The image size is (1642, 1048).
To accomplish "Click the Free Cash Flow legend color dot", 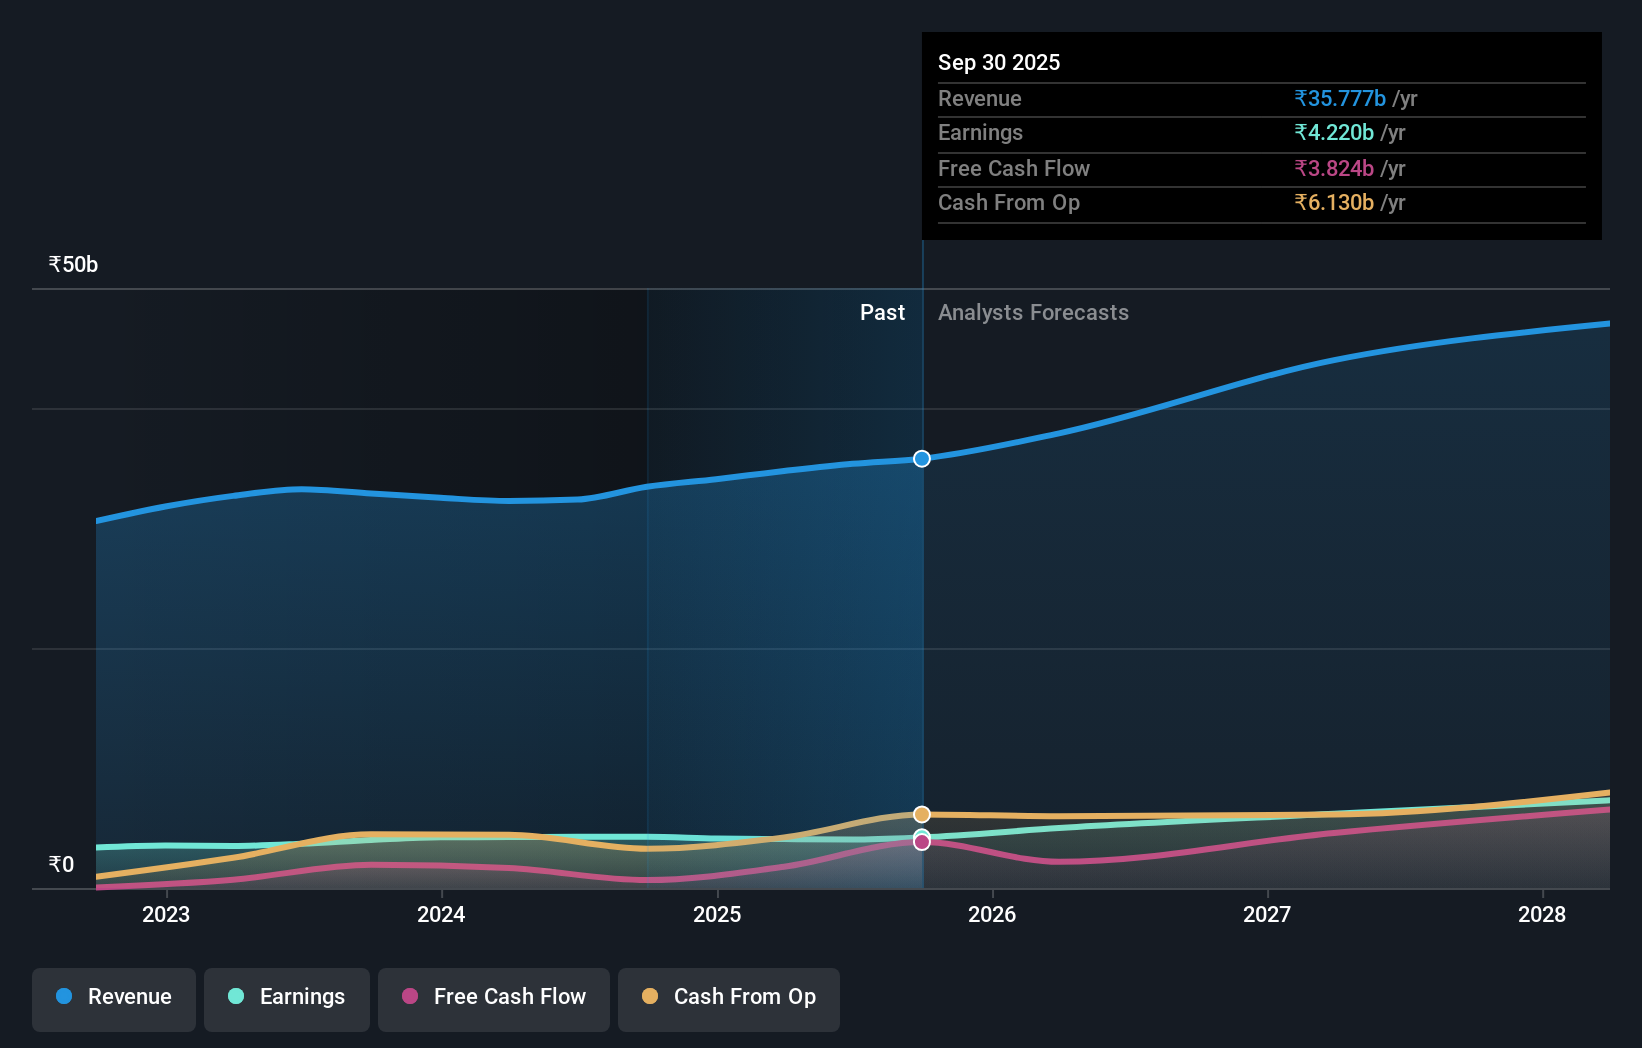I will click(410, 997).
